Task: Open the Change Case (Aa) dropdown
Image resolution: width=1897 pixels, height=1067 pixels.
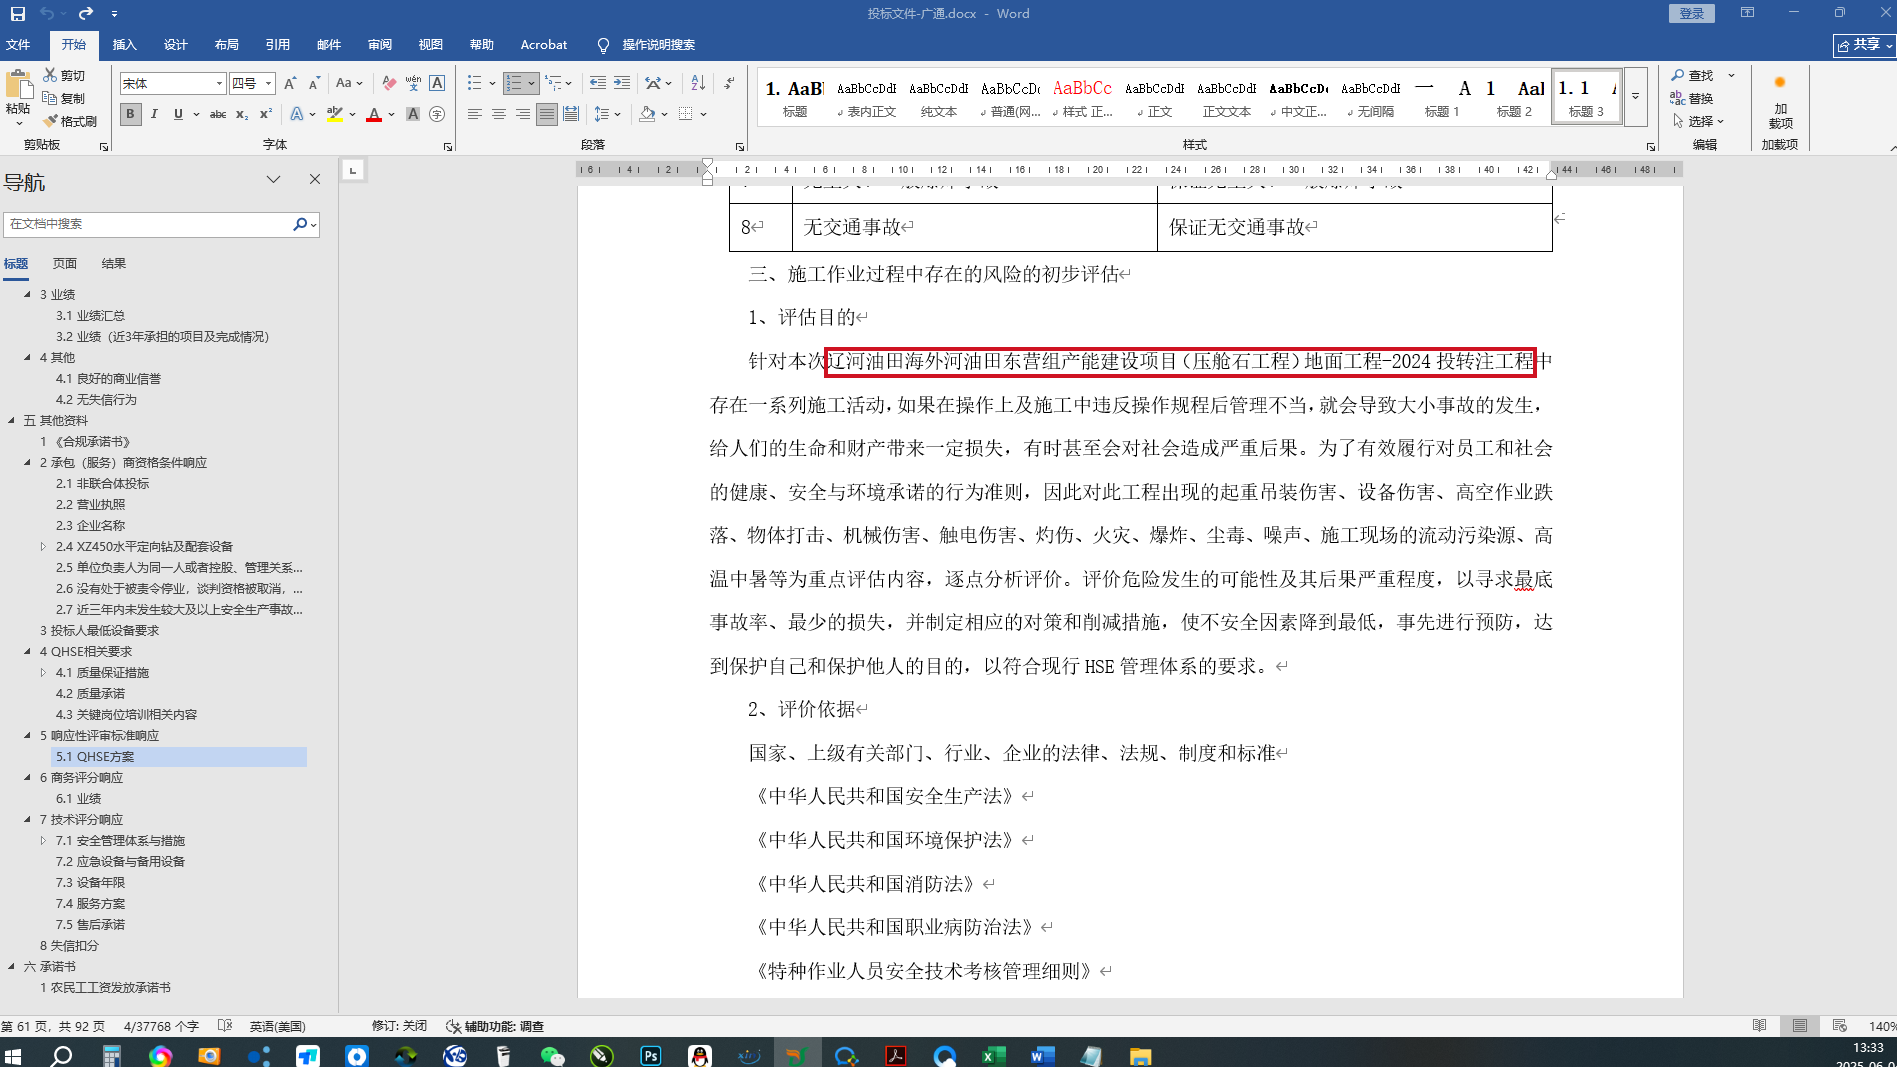Action: click(x=349, y=83)
